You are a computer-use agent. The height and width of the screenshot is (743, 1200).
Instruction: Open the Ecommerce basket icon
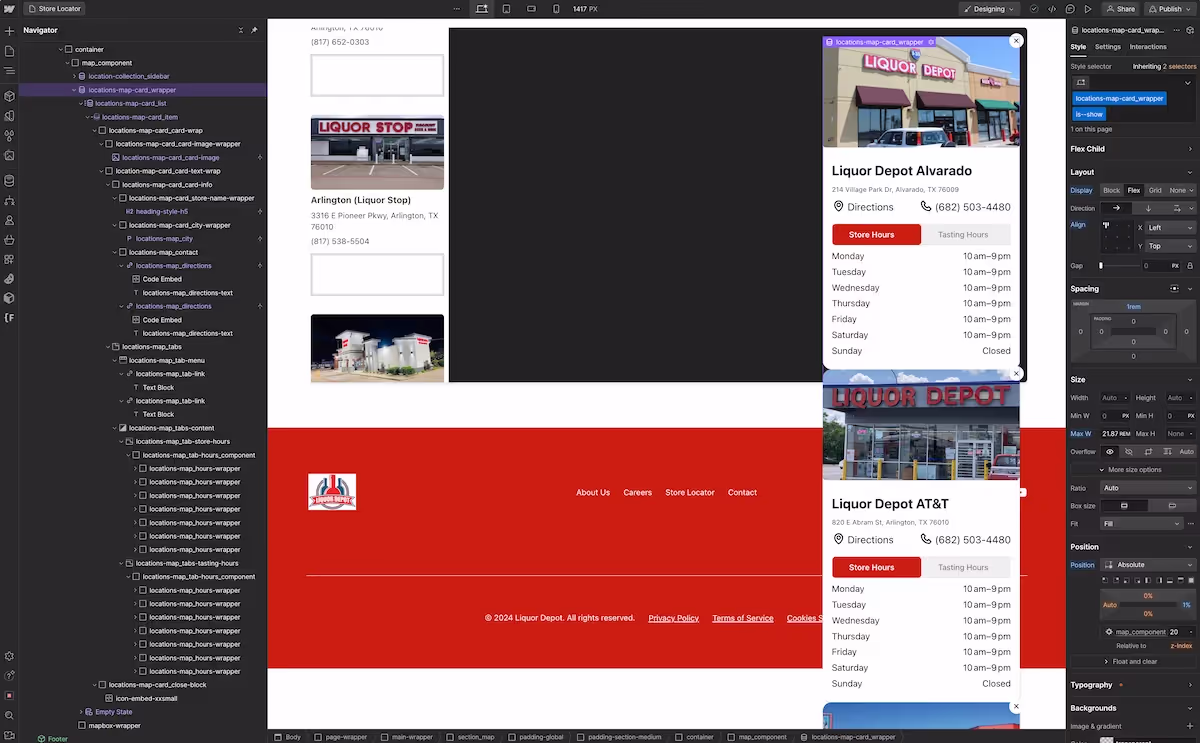(x=9, y=240)
